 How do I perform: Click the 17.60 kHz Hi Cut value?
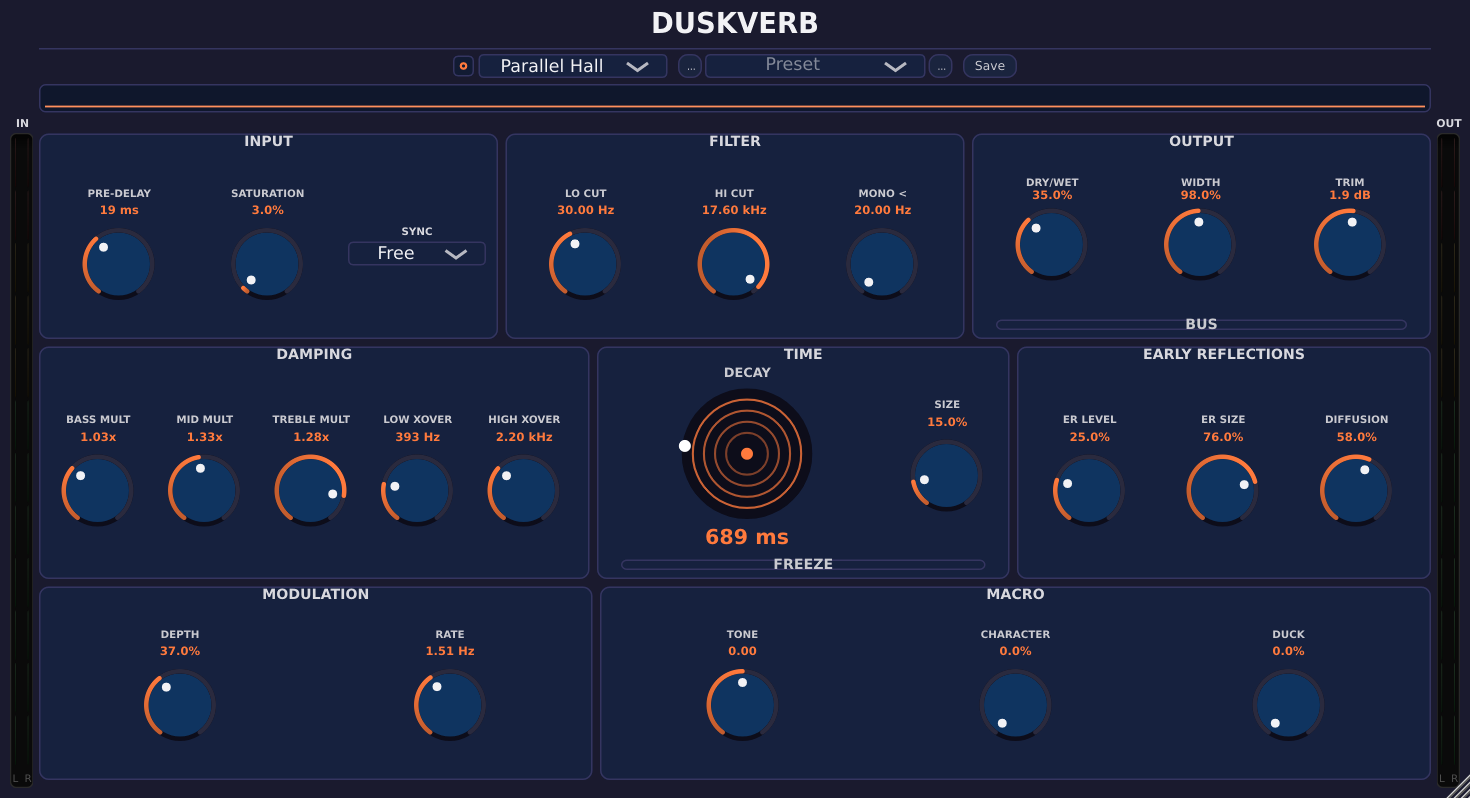(734, 210)
